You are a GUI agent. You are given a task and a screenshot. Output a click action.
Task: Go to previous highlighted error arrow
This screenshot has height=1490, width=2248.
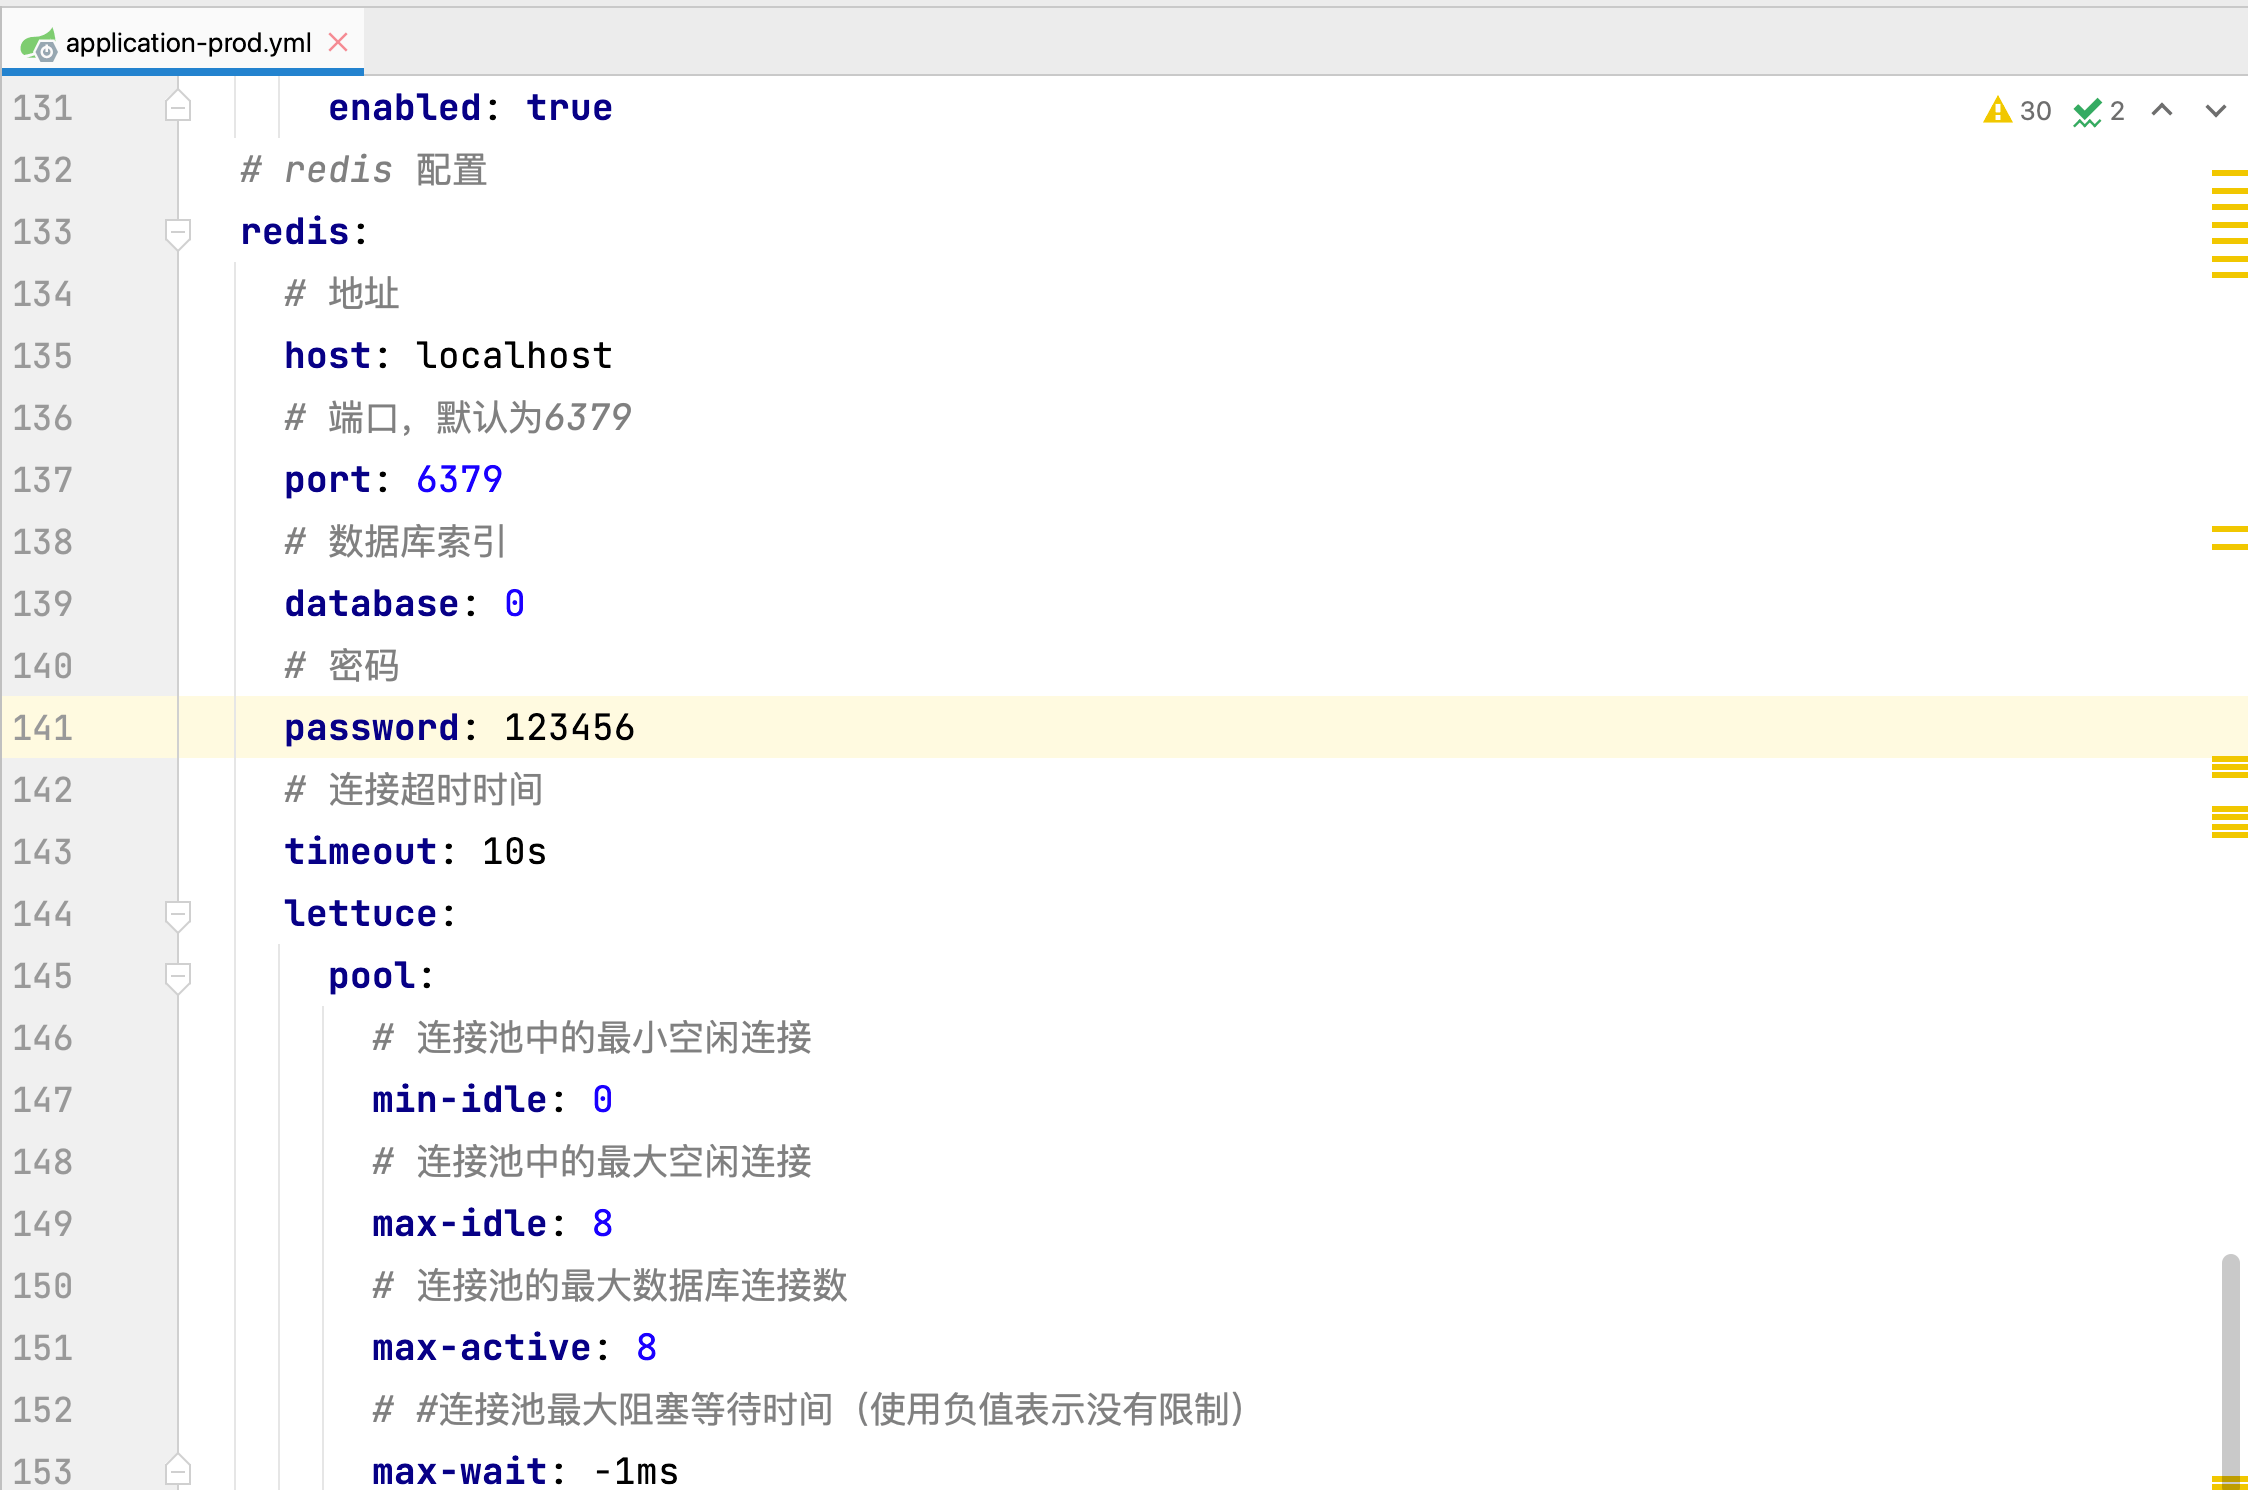pyautogui.click(x=2162, y=110)
